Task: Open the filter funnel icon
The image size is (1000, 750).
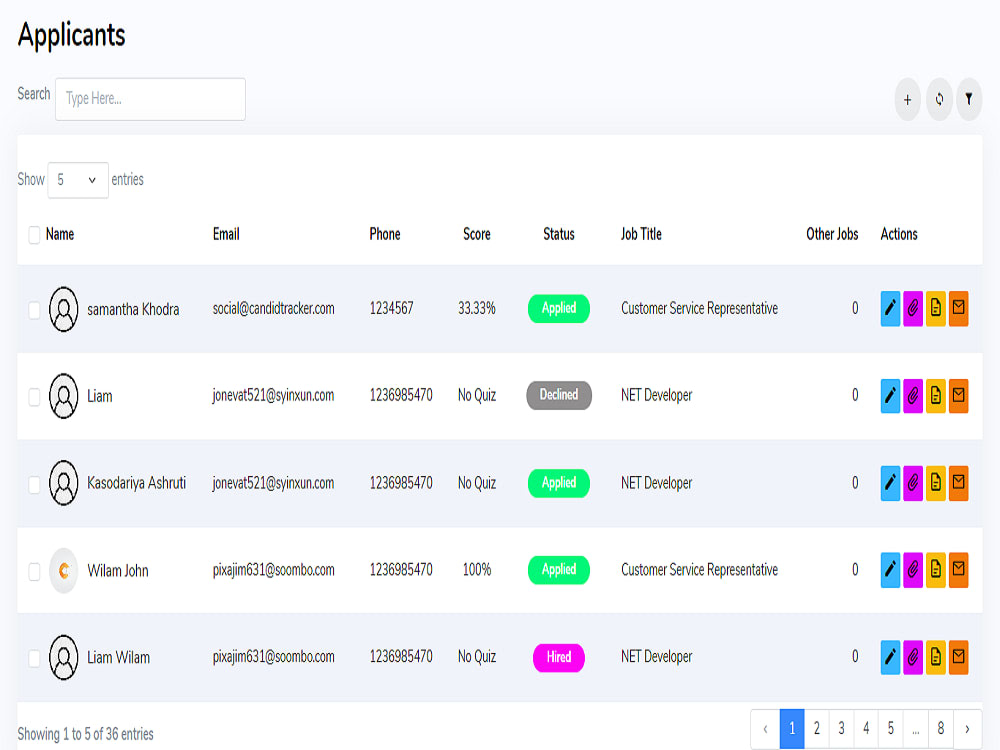Action: coord(968,99)
